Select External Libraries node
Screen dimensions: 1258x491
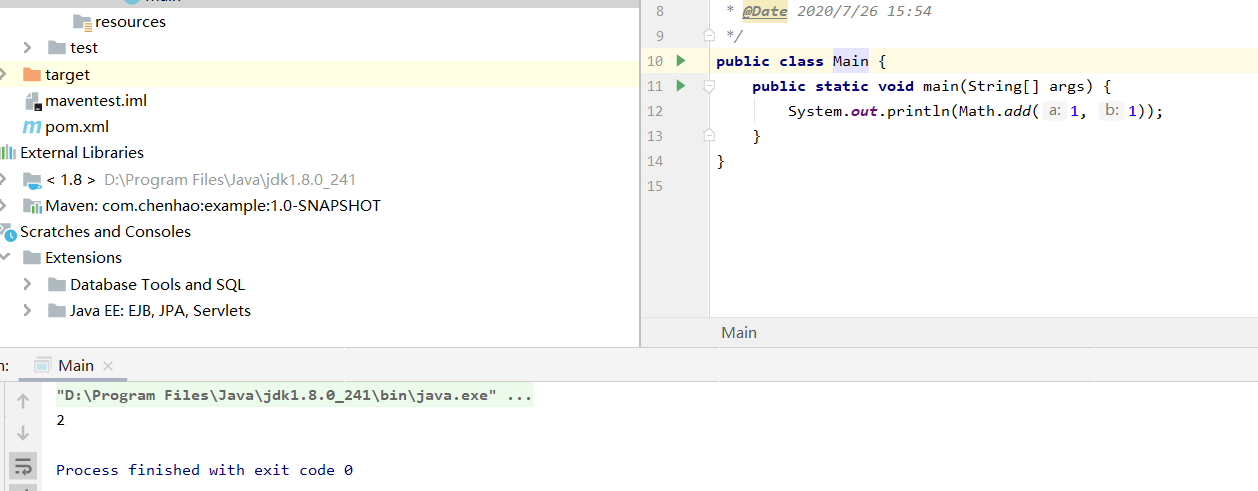82,153
